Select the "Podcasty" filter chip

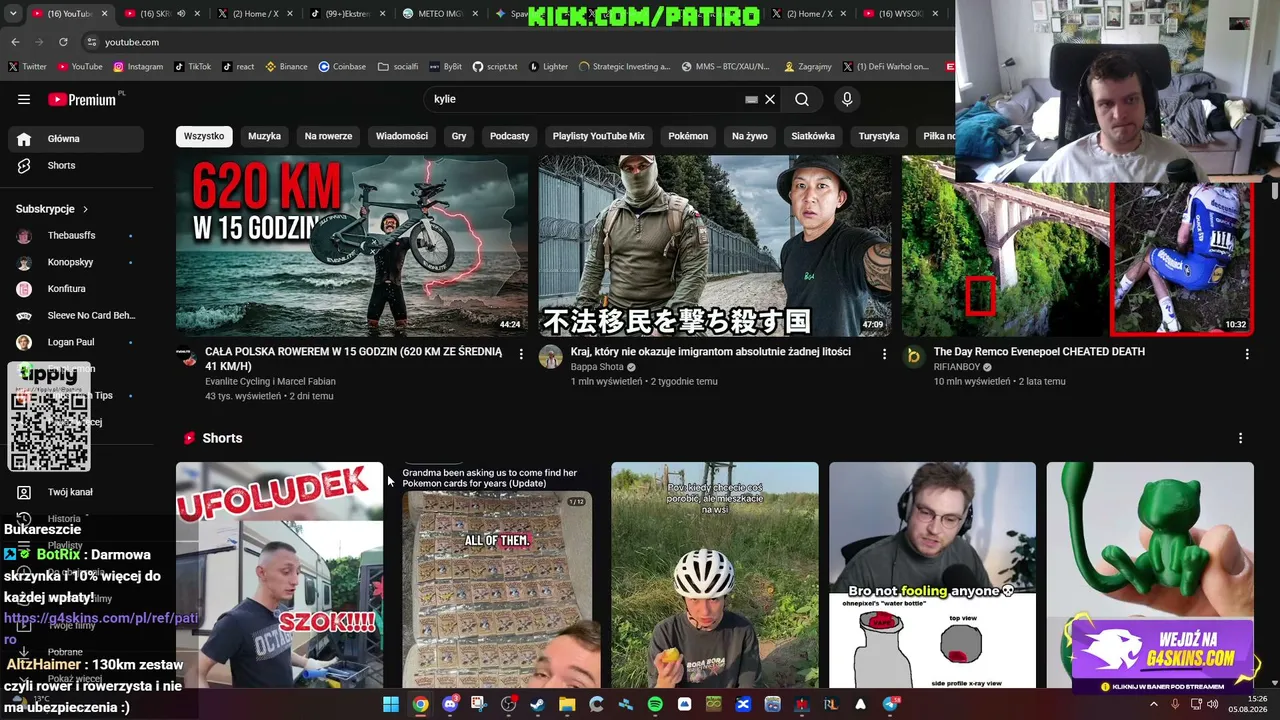(510, 136)
